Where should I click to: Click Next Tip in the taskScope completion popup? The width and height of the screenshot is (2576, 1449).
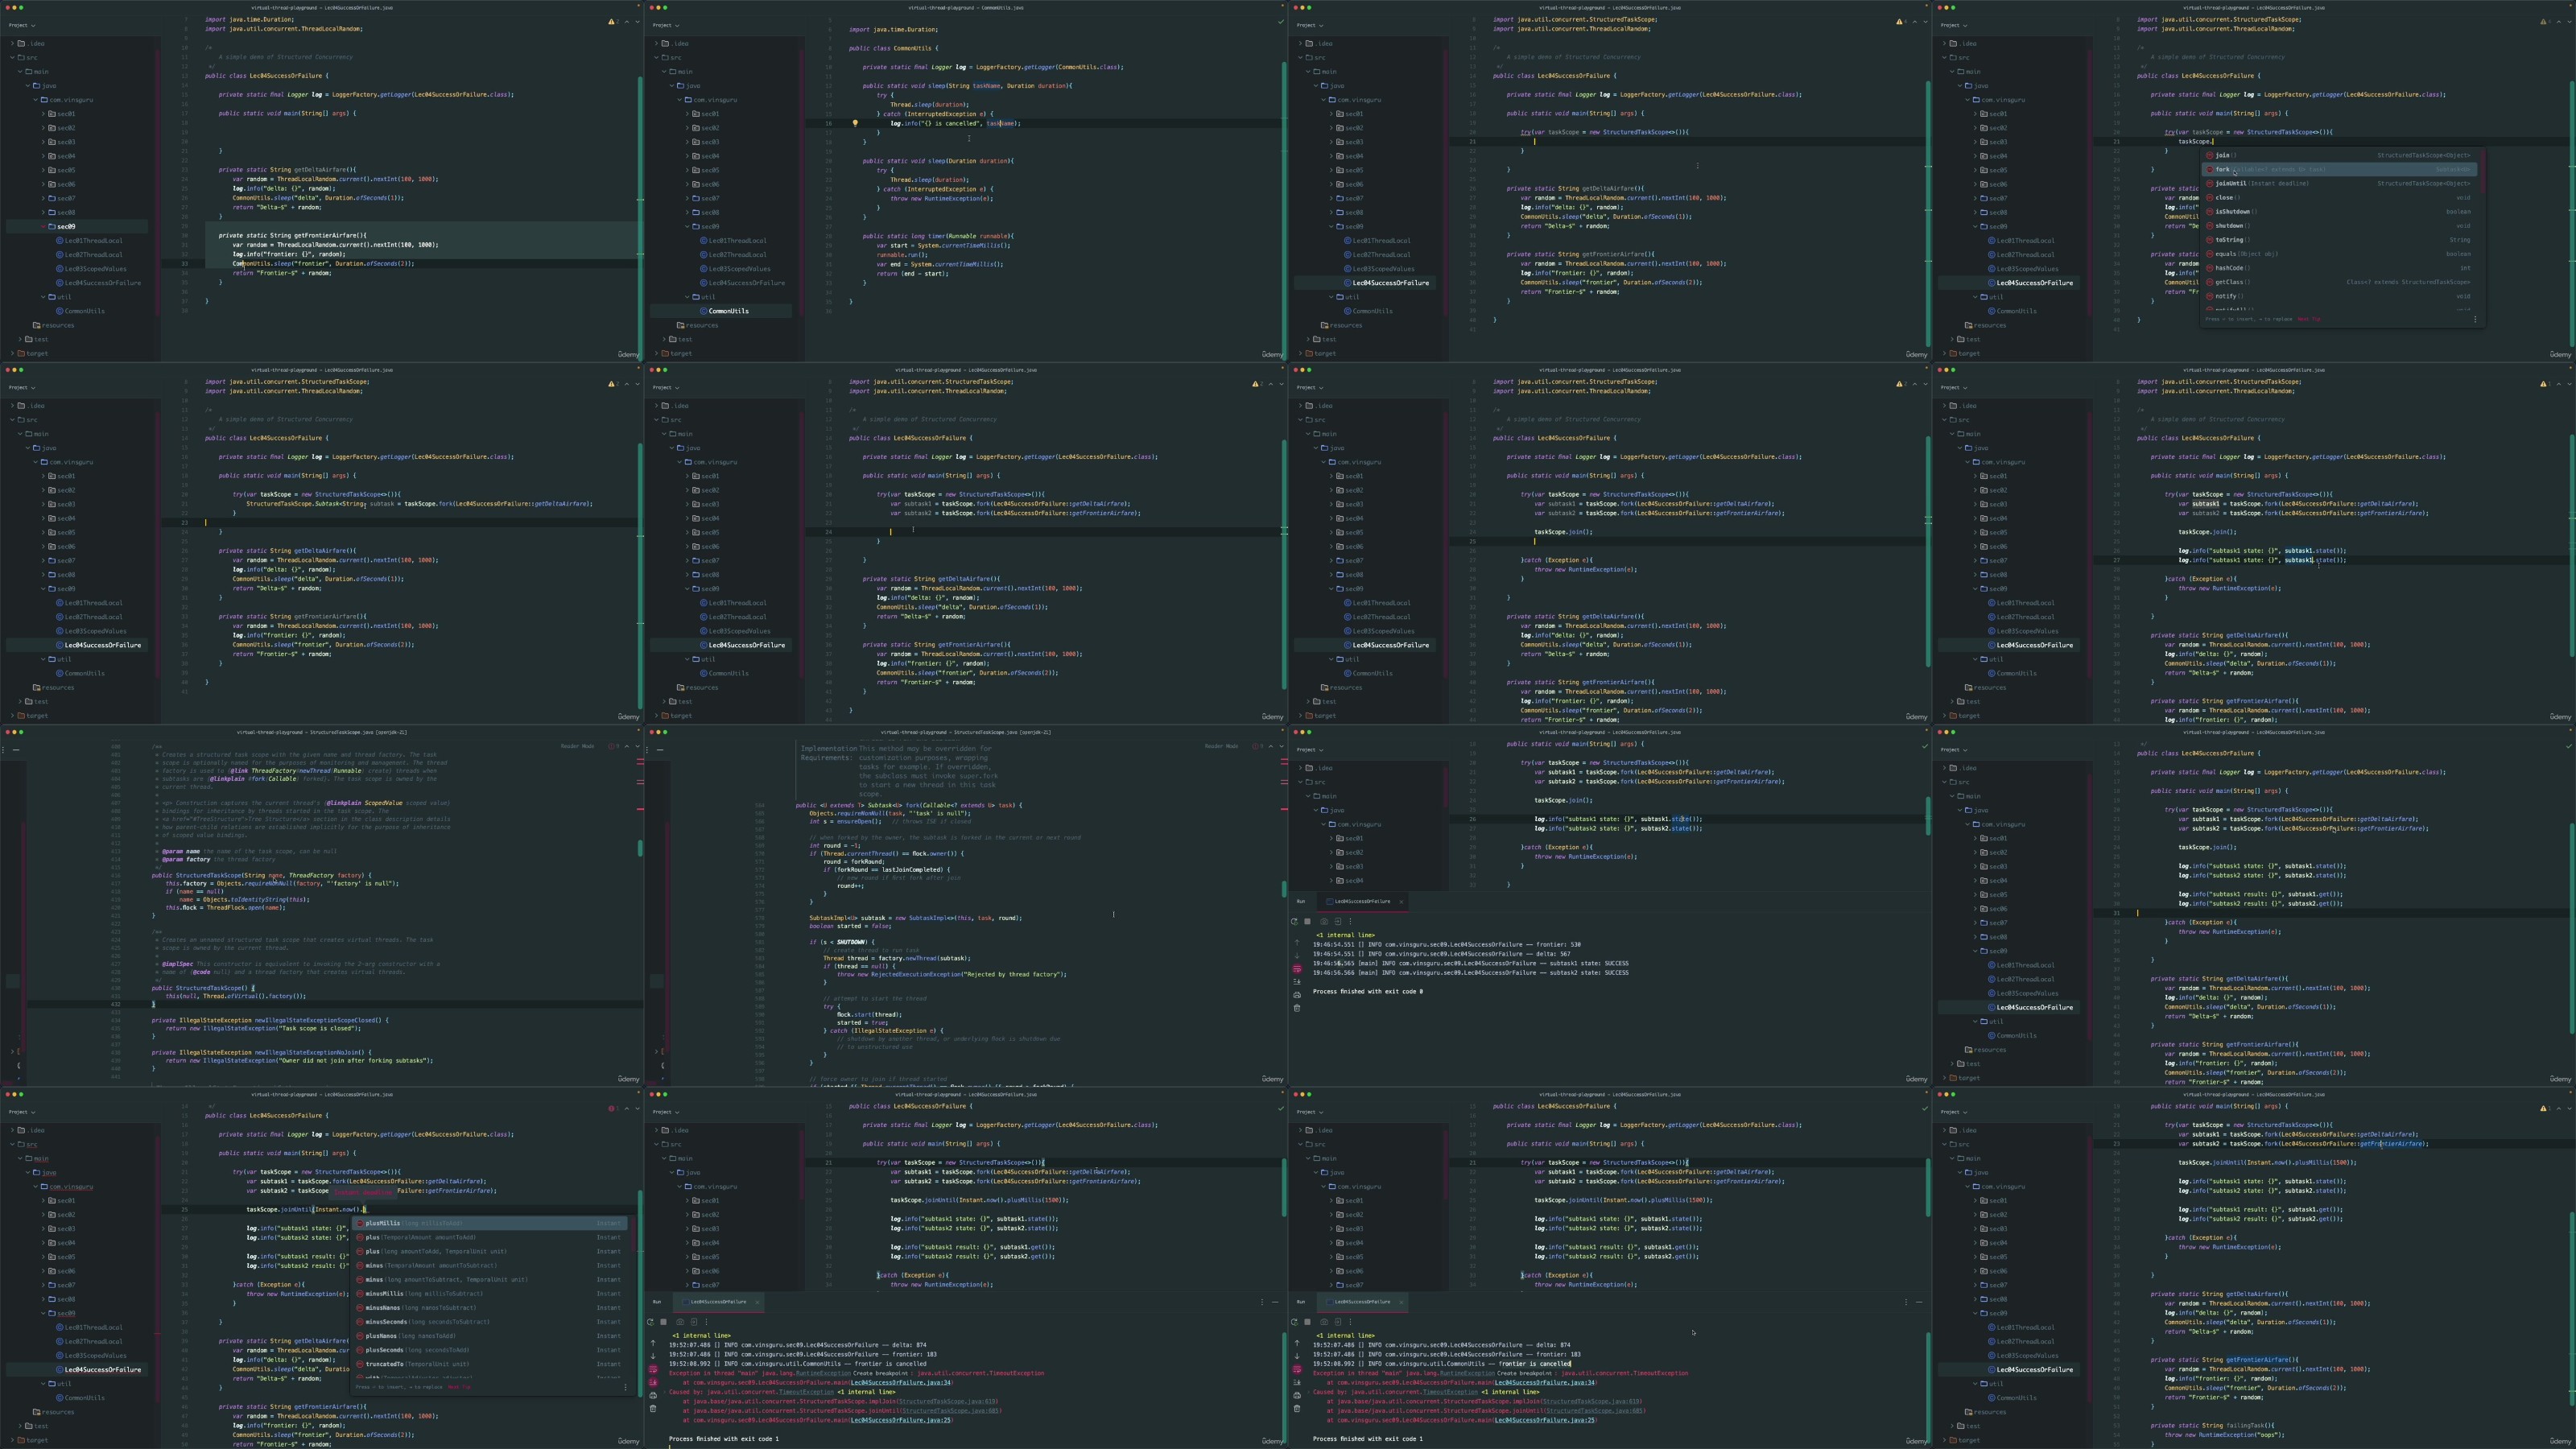2308,319
